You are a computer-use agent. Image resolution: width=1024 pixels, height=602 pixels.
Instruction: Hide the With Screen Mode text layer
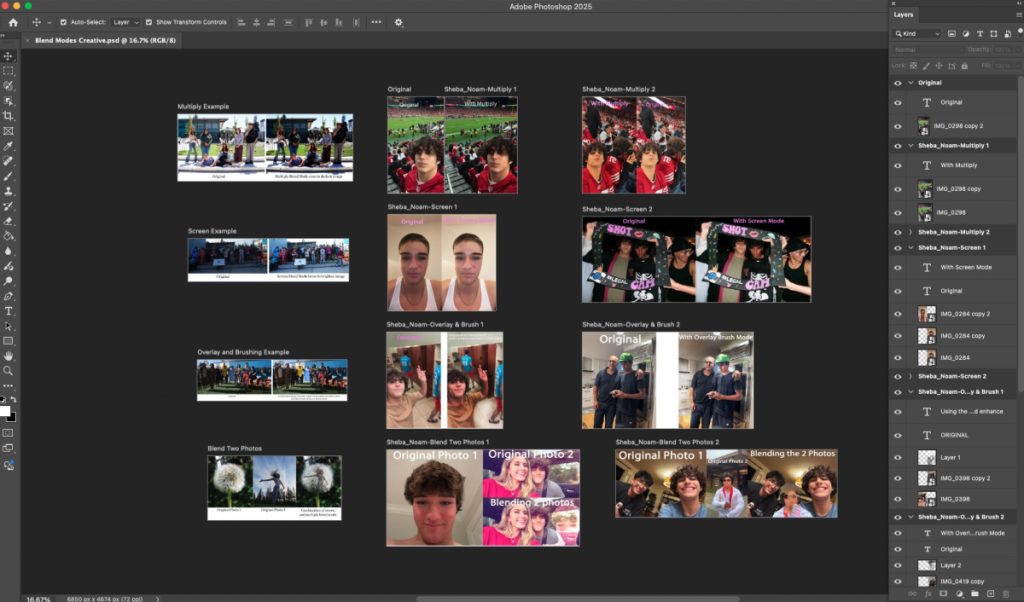(x=897, y=268)
